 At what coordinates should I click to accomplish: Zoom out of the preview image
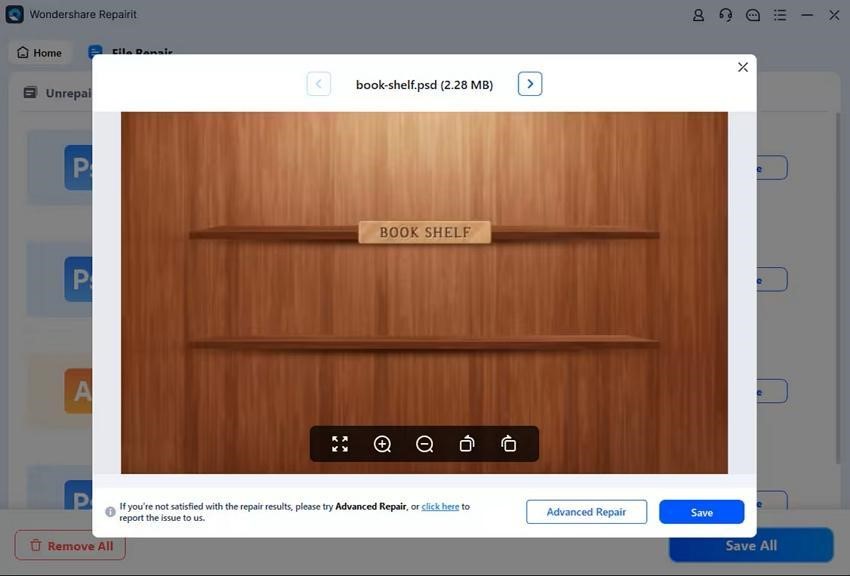point(424,444)
